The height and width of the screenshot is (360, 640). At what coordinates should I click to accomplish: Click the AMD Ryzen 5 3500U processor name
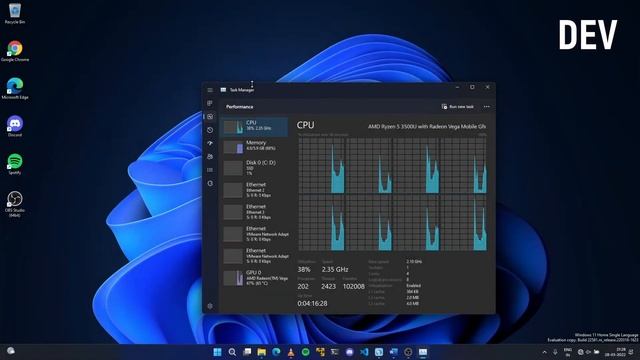click(427, 127)
